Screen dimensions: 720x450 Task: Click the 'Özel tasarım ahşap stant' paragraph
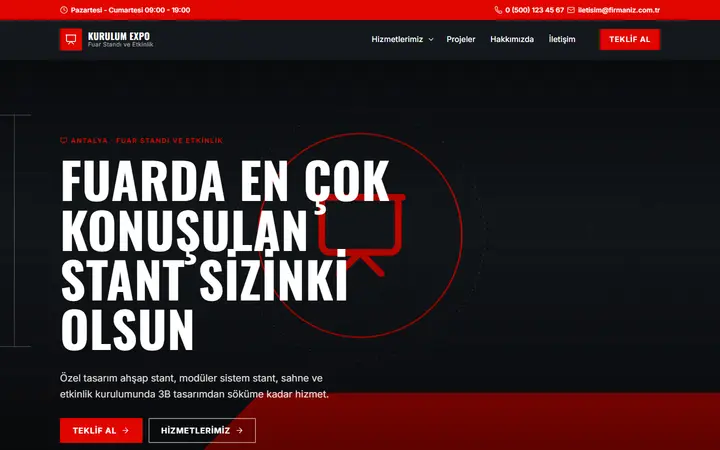click(x=194, y=386)
